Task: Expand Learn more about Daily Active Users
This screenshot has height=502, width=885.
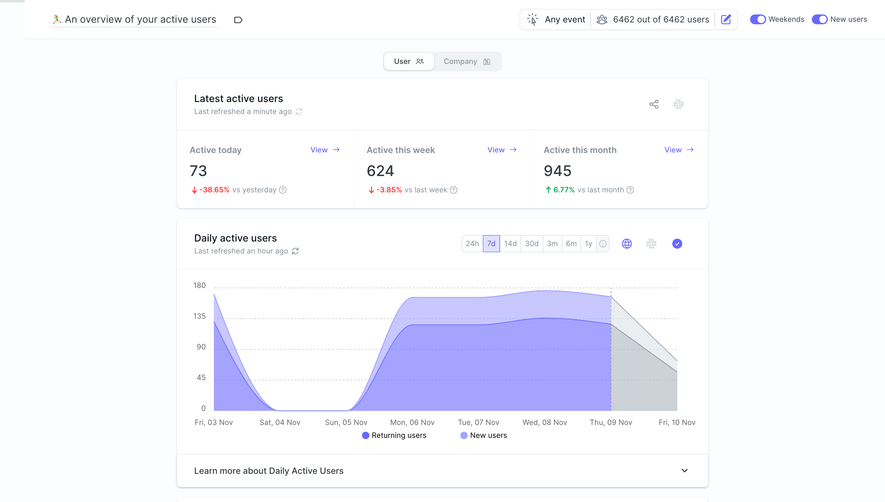Action: (x=442, y=471)
